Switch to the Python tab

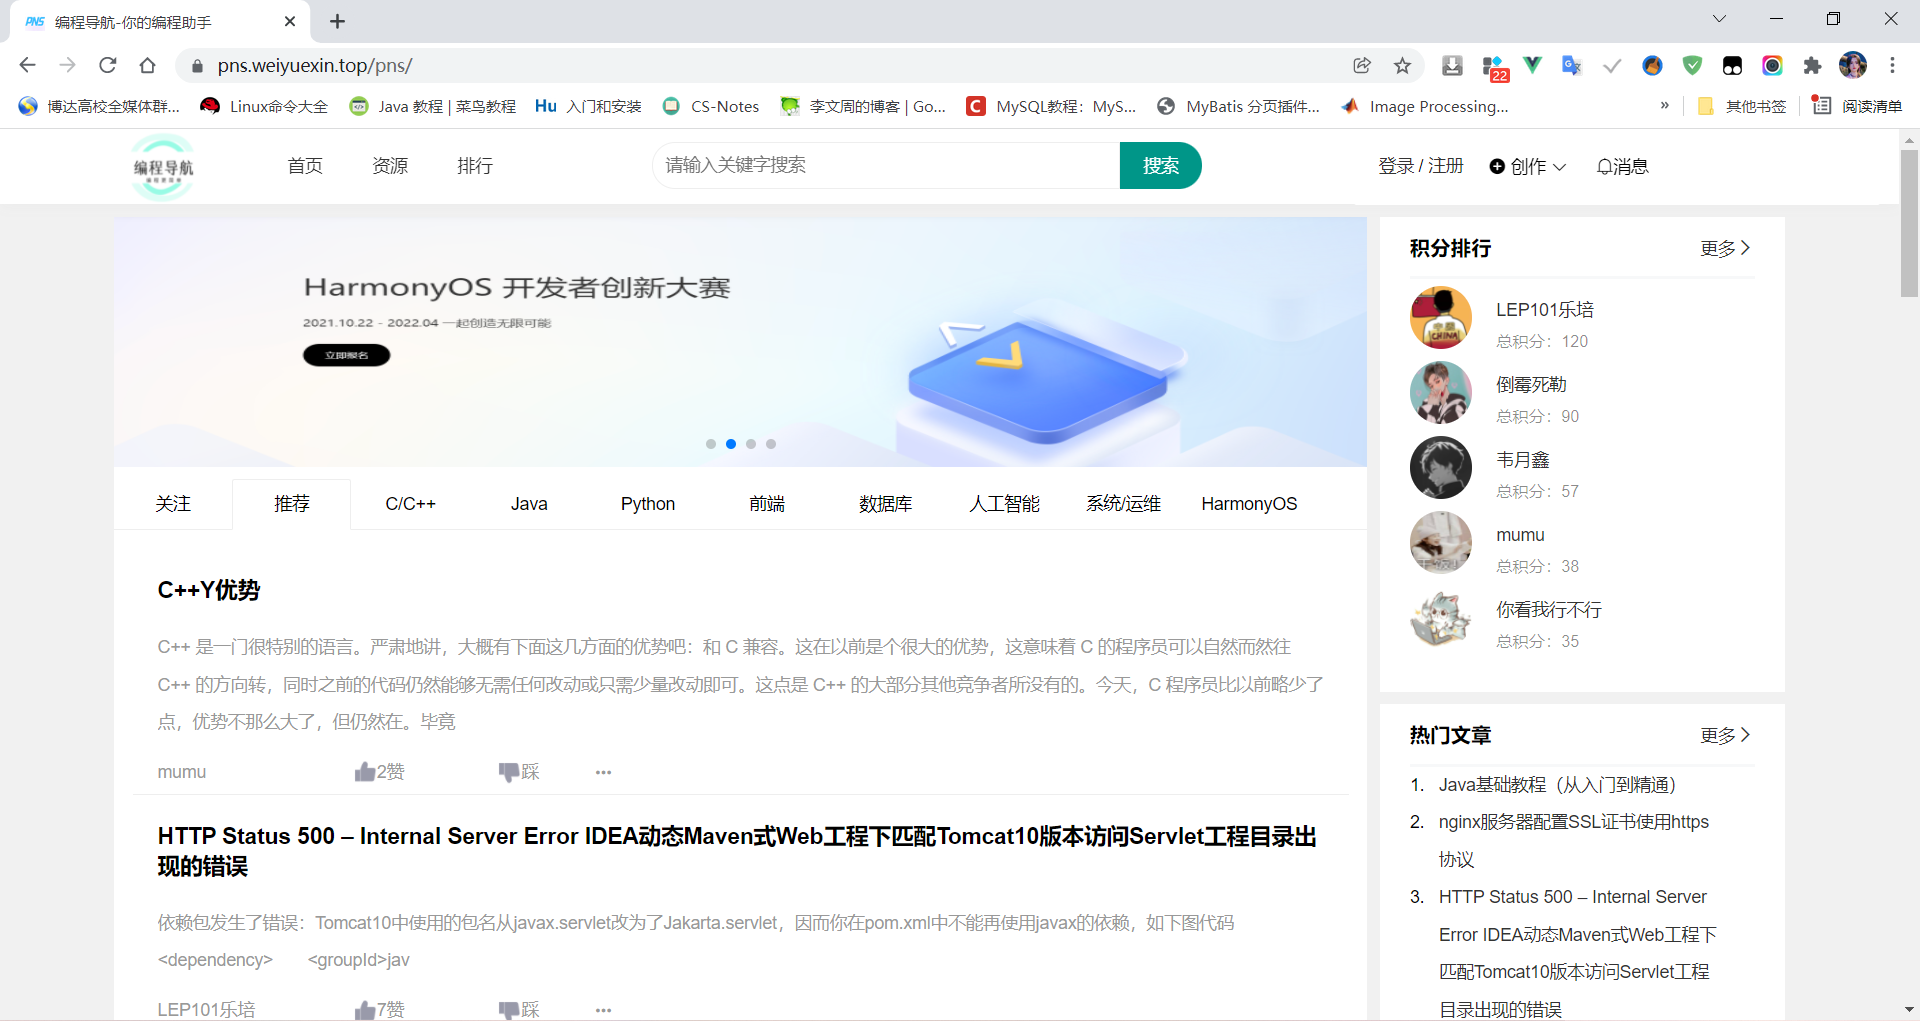[x=648, y=504]
